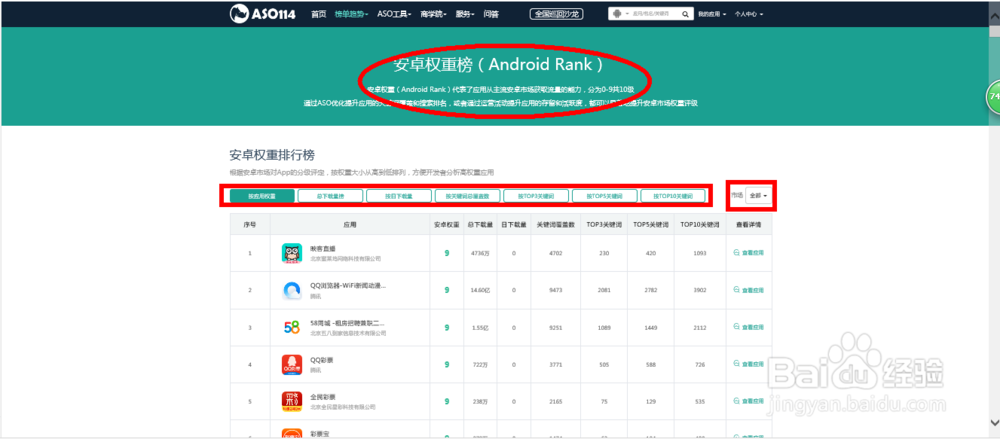Open the 映客直播 app name link
This screenshot has height=439, width=1000.
[323, 248]
